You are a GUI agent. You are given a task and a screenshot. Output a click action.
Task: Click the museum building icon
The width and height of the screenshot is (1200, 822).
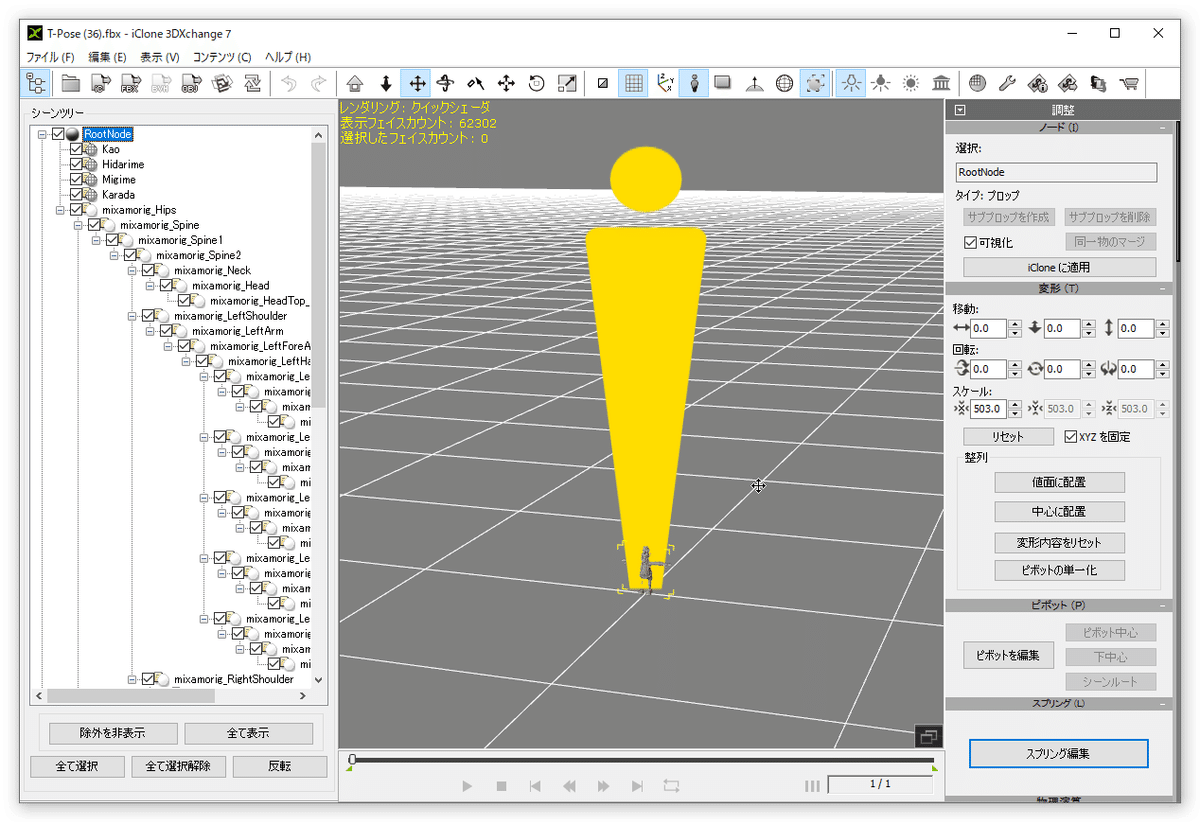tap(941, 84)
